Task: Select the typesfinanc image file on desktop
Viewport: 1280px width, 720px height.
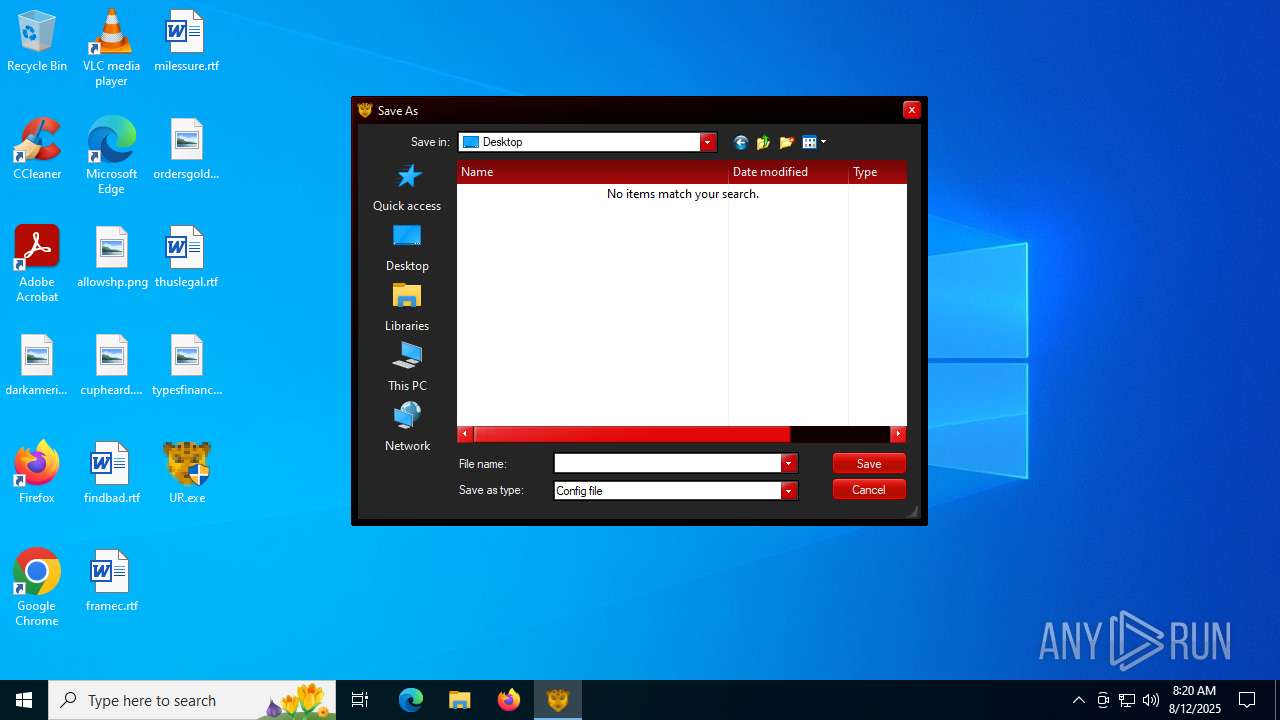Action: click(x=186, y=366)
